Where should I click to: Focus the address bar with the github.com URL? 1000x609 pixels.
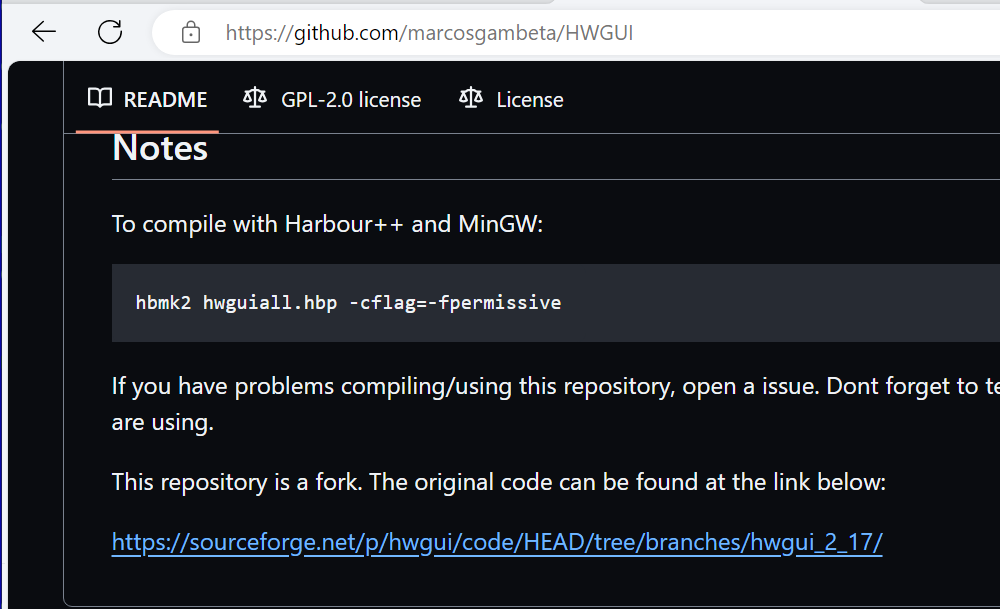coord(430,33)
